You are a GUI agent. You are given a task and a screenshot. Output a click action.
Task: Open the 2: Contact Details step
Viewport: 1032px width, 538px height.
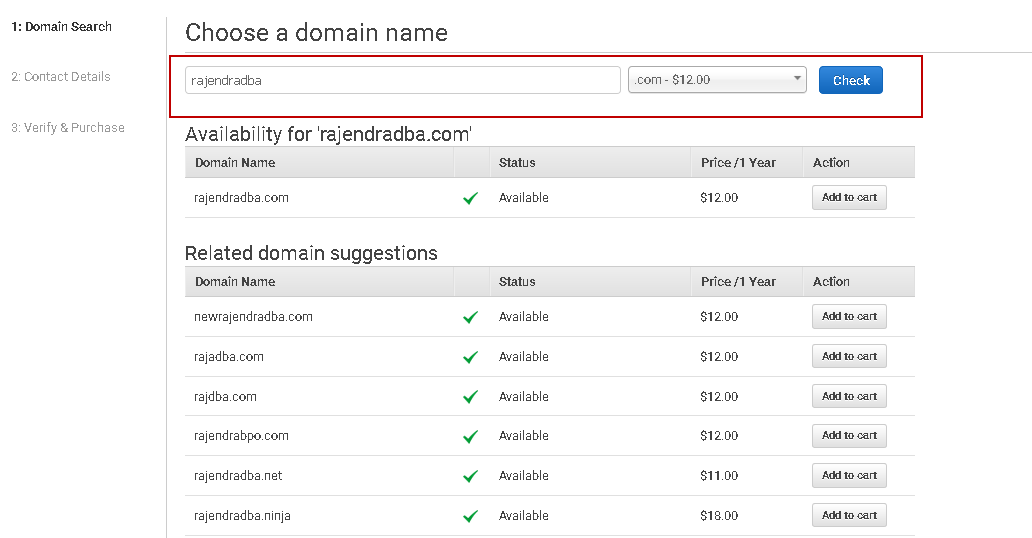(61, 77)
